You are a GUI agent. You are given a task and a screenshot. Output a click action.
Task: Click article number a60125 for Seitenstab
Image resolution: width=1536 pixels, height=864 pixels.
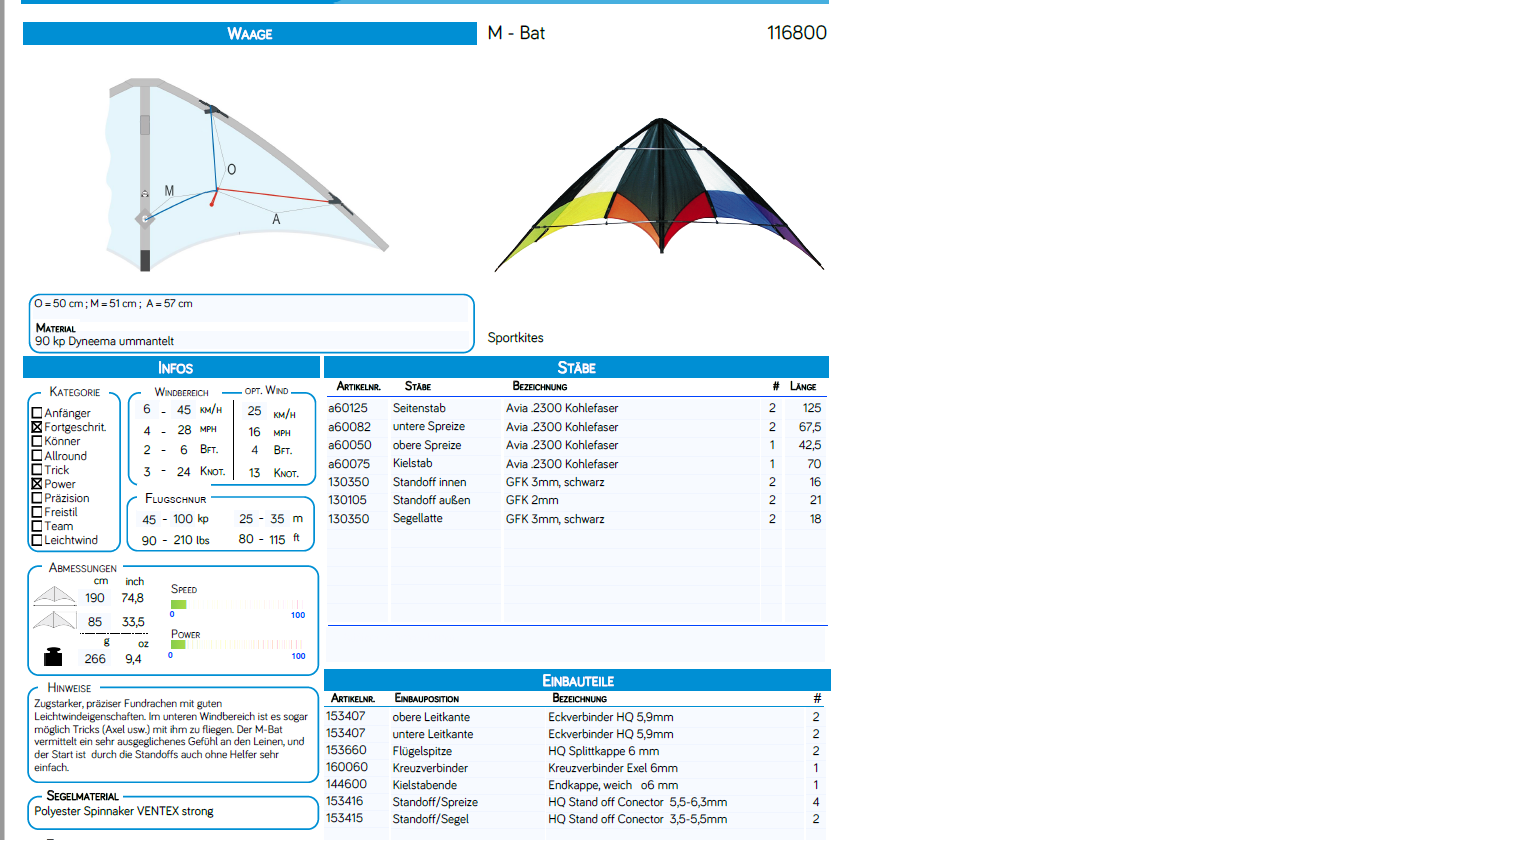[348, 408]
